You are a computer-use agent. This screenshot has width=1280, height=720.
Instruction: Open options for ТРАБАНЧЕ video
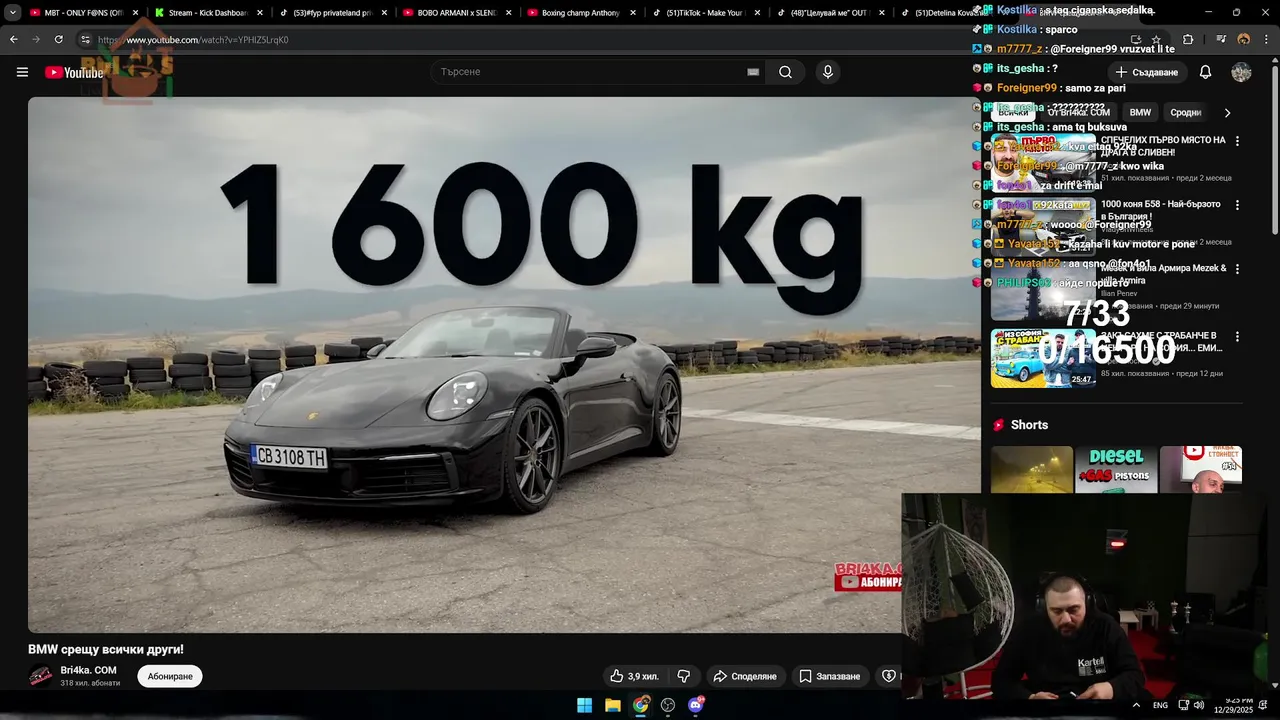[1237, 337]
